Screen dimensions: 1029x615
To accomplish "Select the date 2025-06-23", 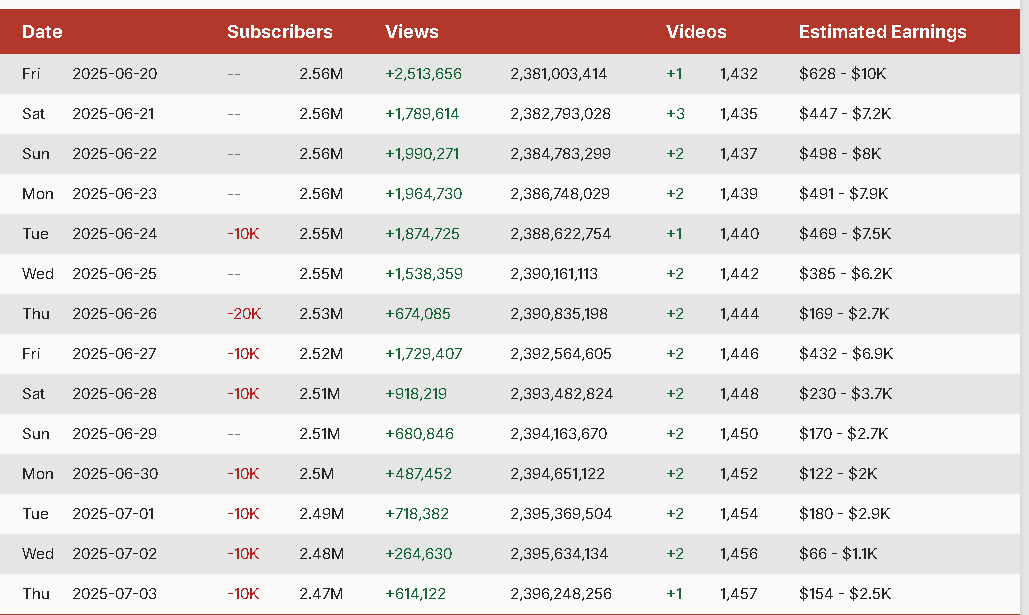I will pyautogui.click(x=115, y=194).
